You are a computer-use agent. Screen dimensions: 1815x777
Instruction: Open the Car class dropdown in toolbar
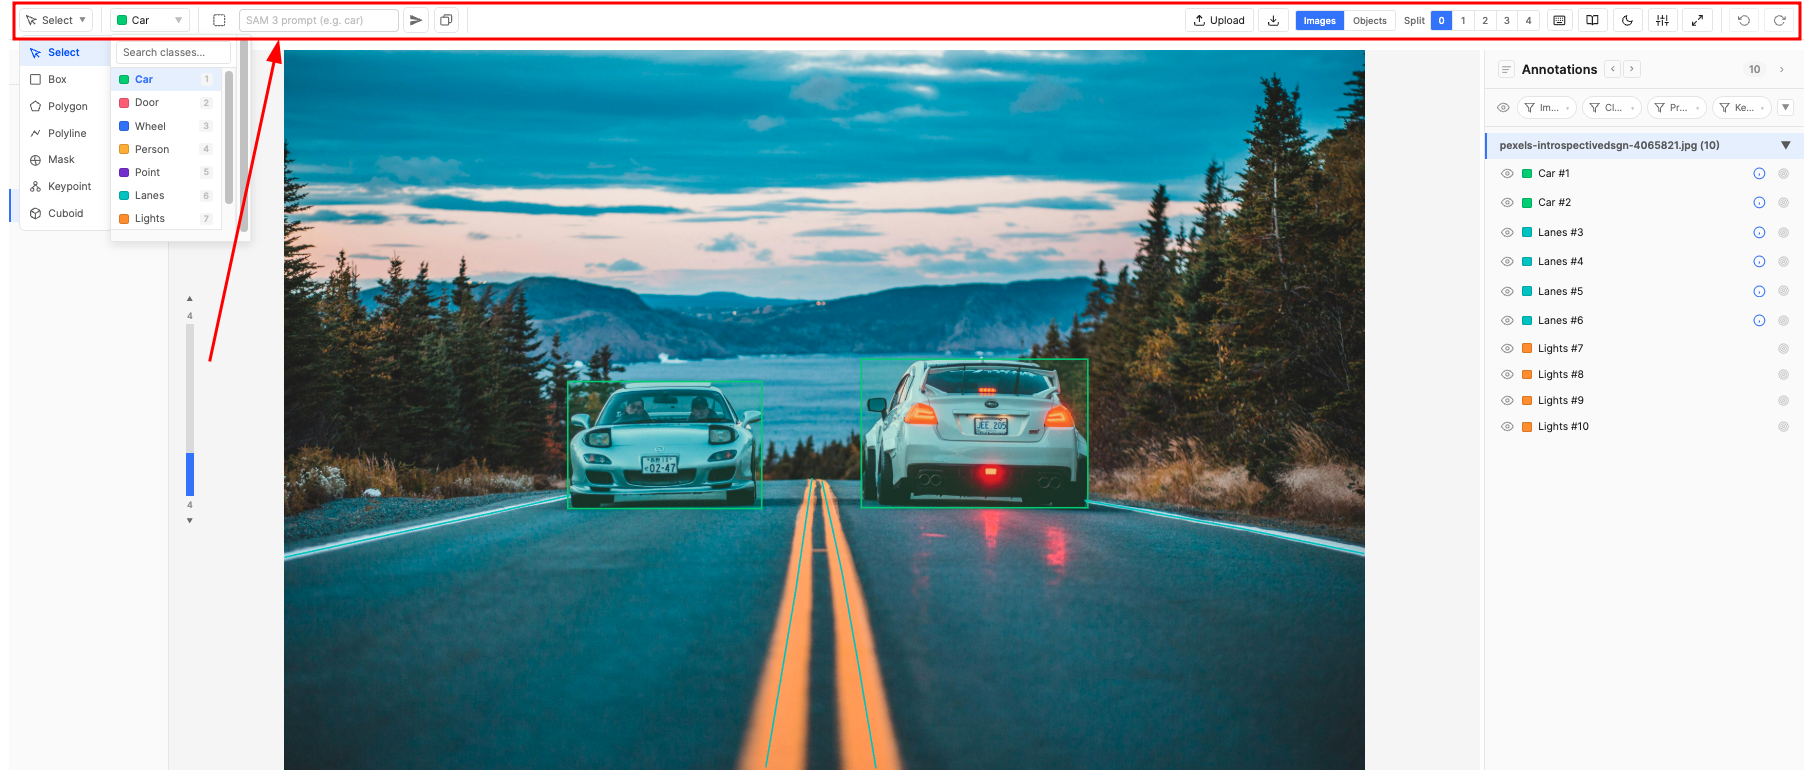[150, 20]
